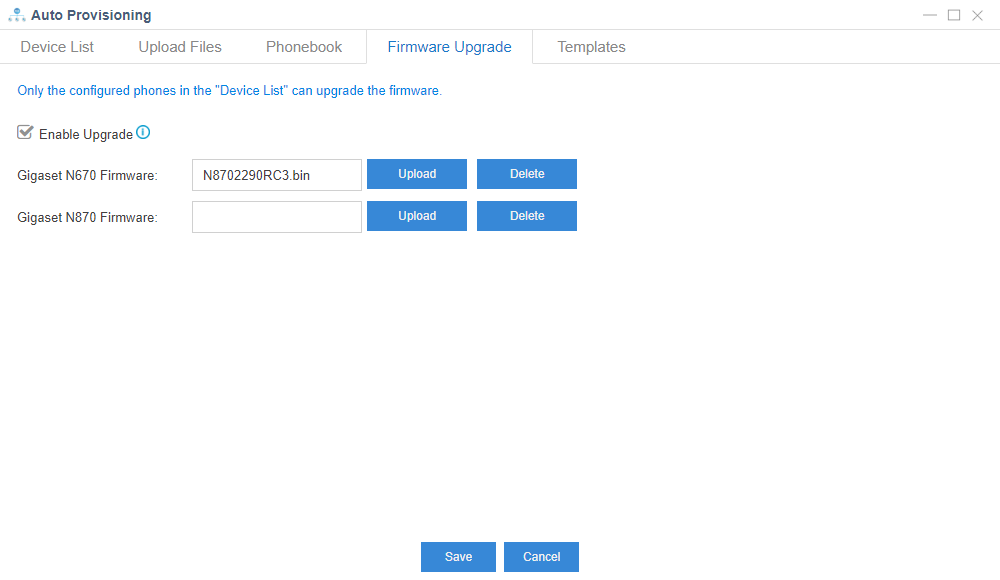Open the Upload Files tab
Screen dimensions: 1000x580
pos(180,47)
